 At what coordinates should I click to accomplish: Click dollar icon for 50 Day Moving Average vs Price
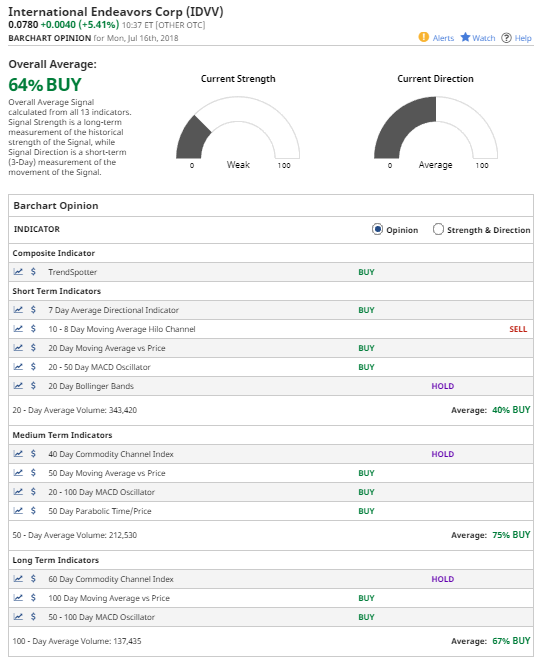point(33,473)
